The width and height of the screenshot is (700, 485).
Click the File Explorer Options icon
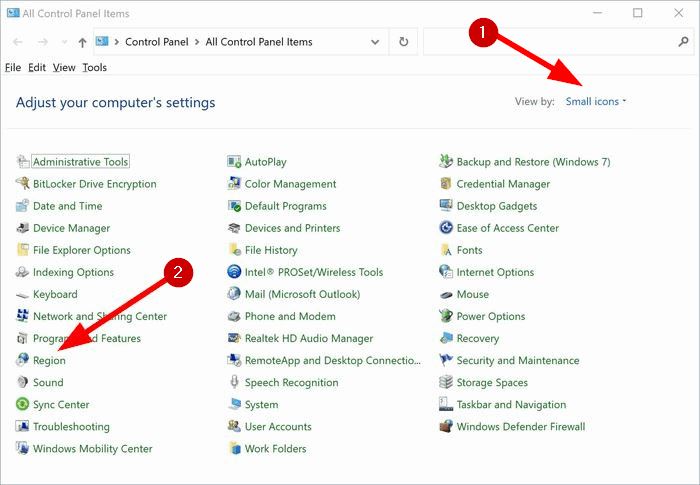(23, 250)
